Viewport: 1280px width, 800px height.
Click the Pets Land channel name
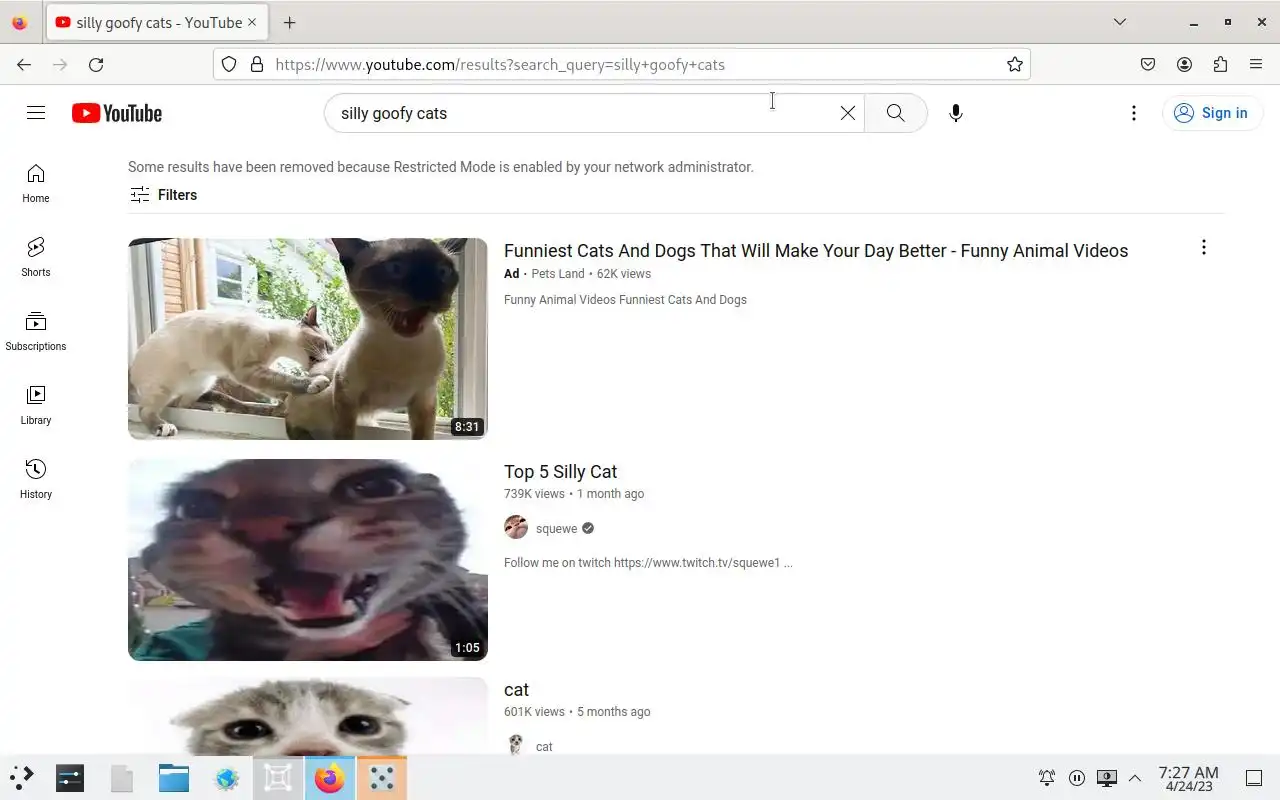click(558, 274)
